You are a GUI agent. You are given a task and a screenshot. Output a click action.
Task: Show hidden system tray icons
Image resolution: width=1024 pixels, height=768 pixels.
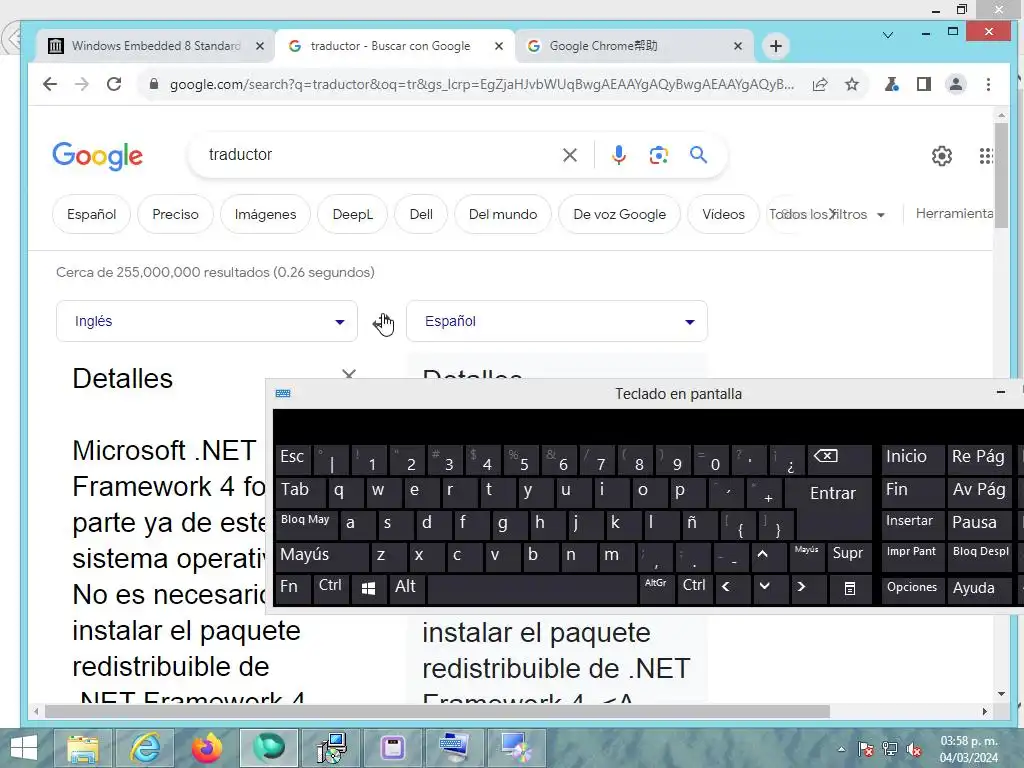(842, 749)
